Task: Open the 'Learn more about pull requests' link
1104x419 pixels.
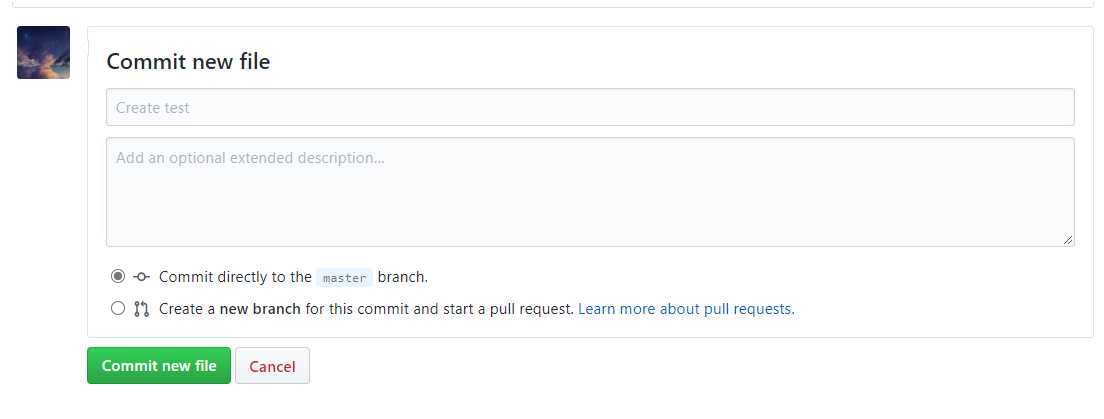Action: (686, 308)
